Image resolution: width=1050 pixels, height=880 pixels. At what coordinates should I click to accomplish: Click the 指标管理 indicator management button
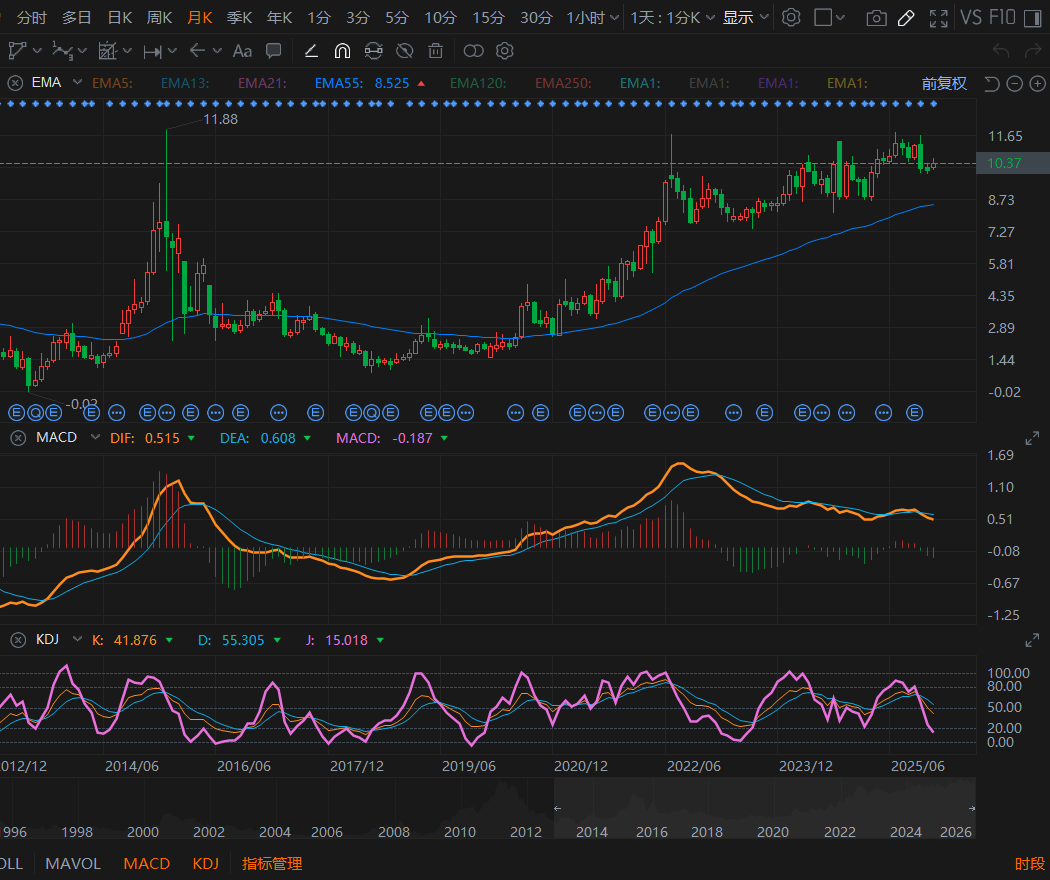click(x=272, y=863)
